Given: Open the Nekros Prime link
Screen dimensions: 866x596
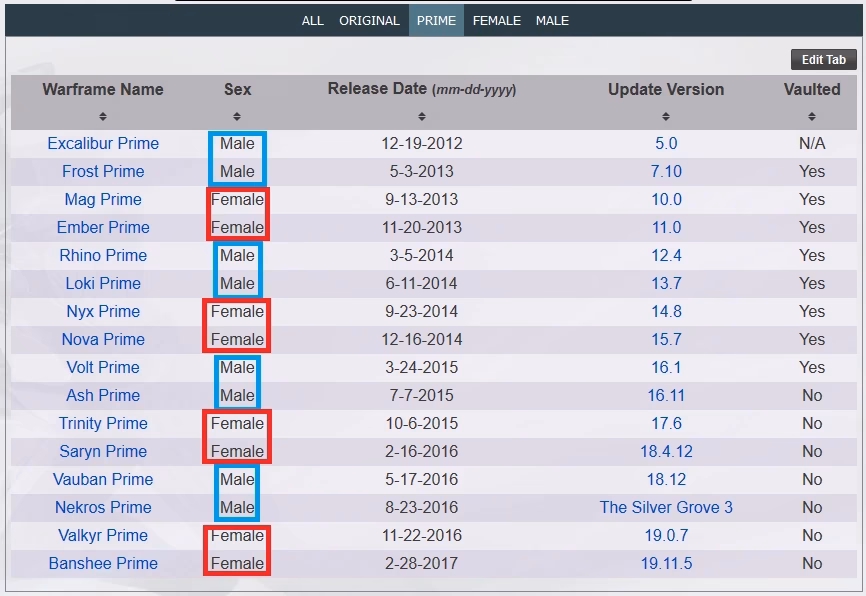Looking at the screenshot, I should tap(103, 507).
